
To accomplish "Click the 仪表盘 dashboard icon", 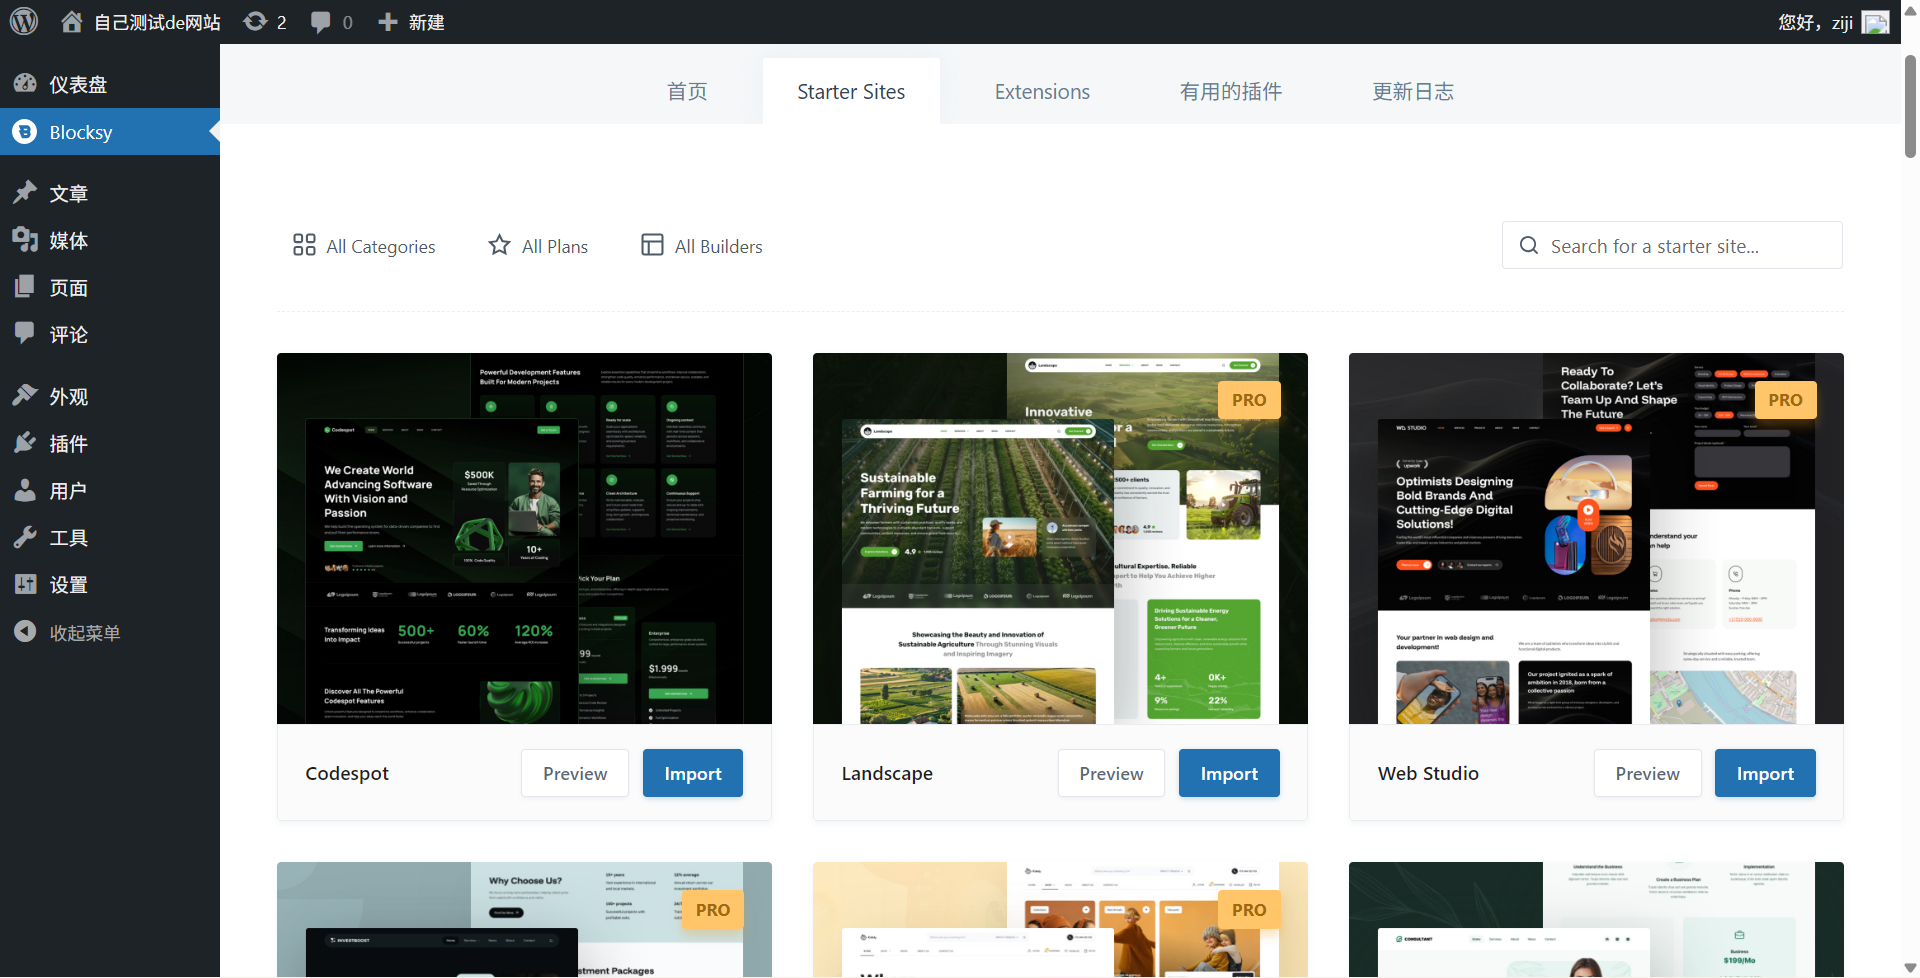I will pyautogui.click(x=25, y=84).
